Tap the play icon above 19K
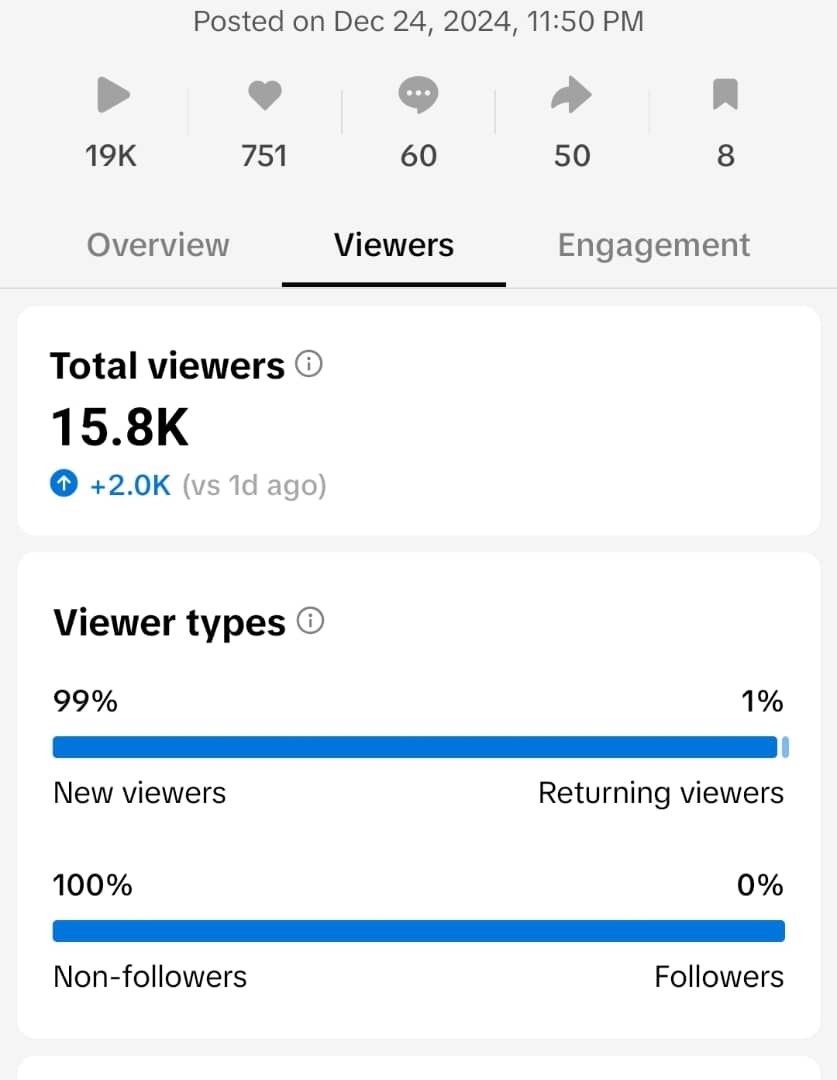 click(113, 96)
